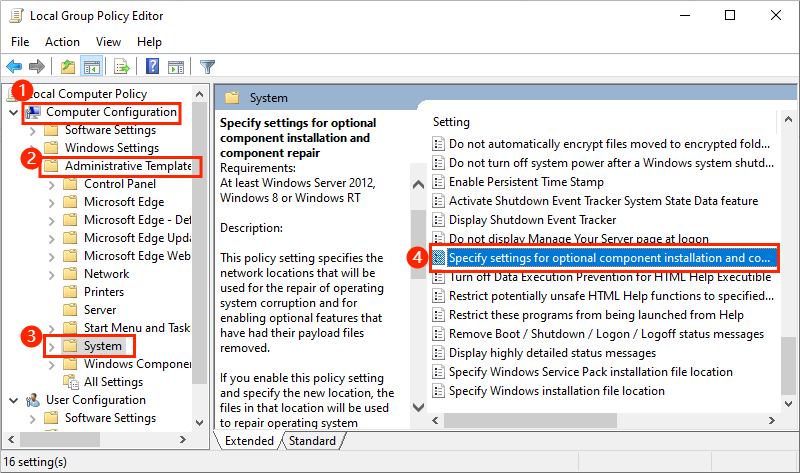The height and width of the screenshot is (473, 800).
Task: Expand the System folder node
Action: coord(52,346)
